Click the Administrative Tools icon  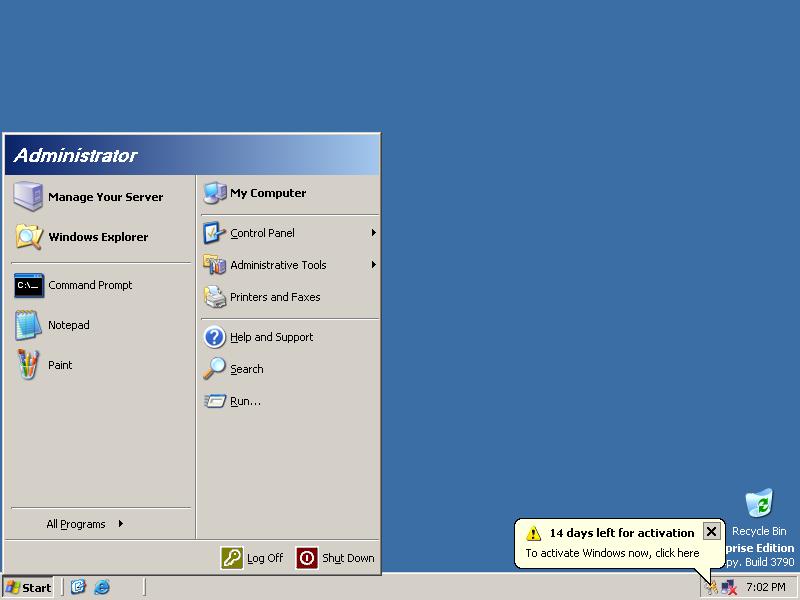[x=214, y=265]
